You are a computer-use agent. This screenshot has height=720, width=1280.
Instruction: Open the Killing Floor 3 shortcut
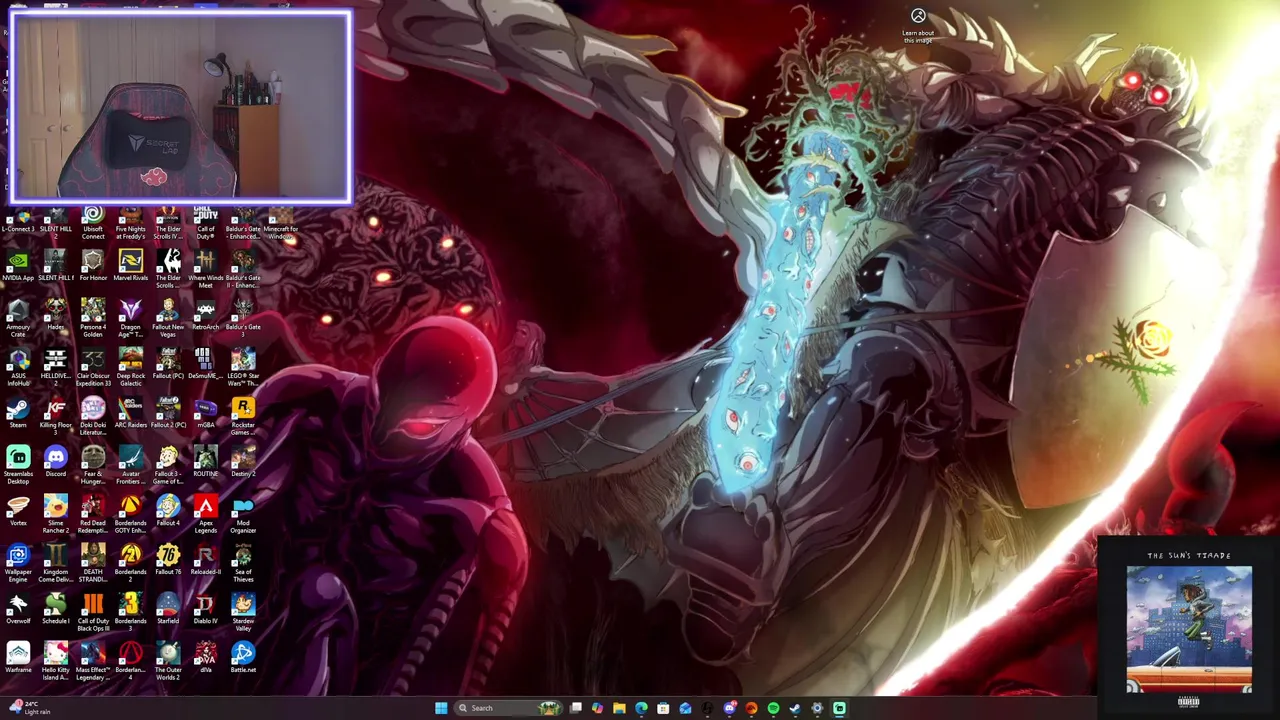click(55, 418)
